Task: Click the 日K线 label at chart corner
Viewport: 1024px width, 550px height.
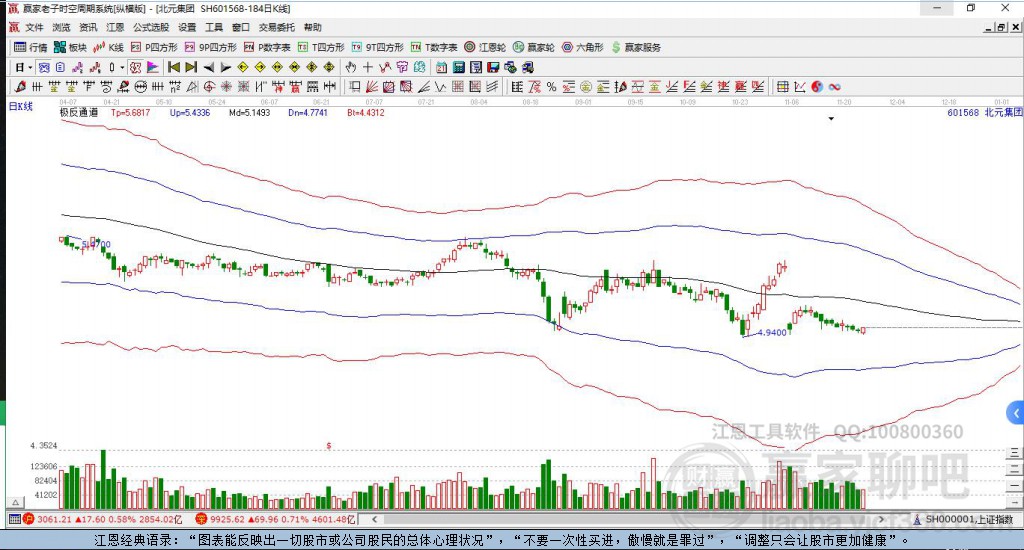Action: click(21, 105)
